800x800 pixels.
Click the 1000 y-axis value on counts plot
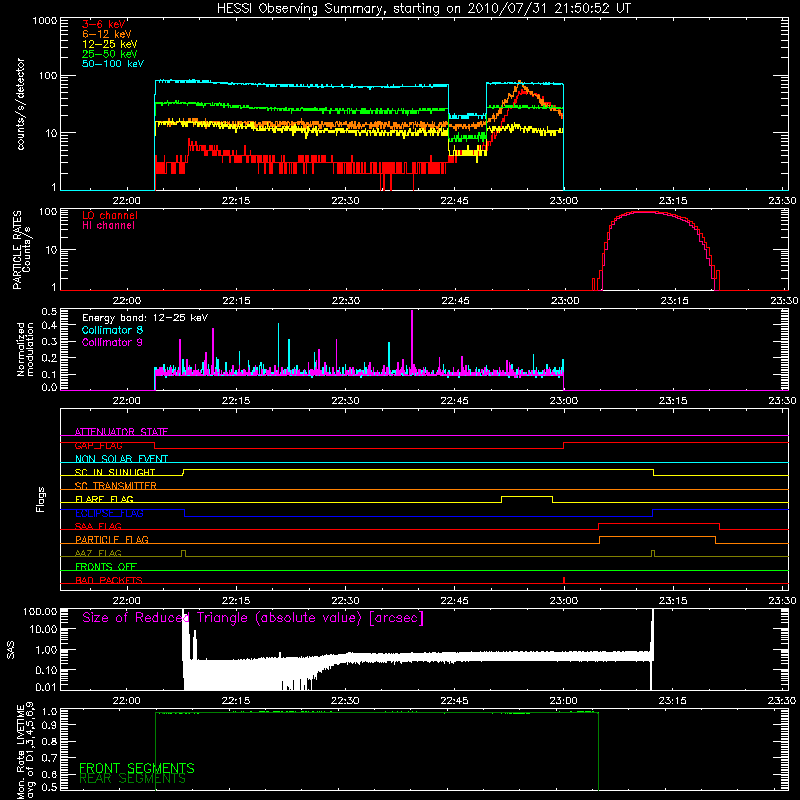coord(44,21)
